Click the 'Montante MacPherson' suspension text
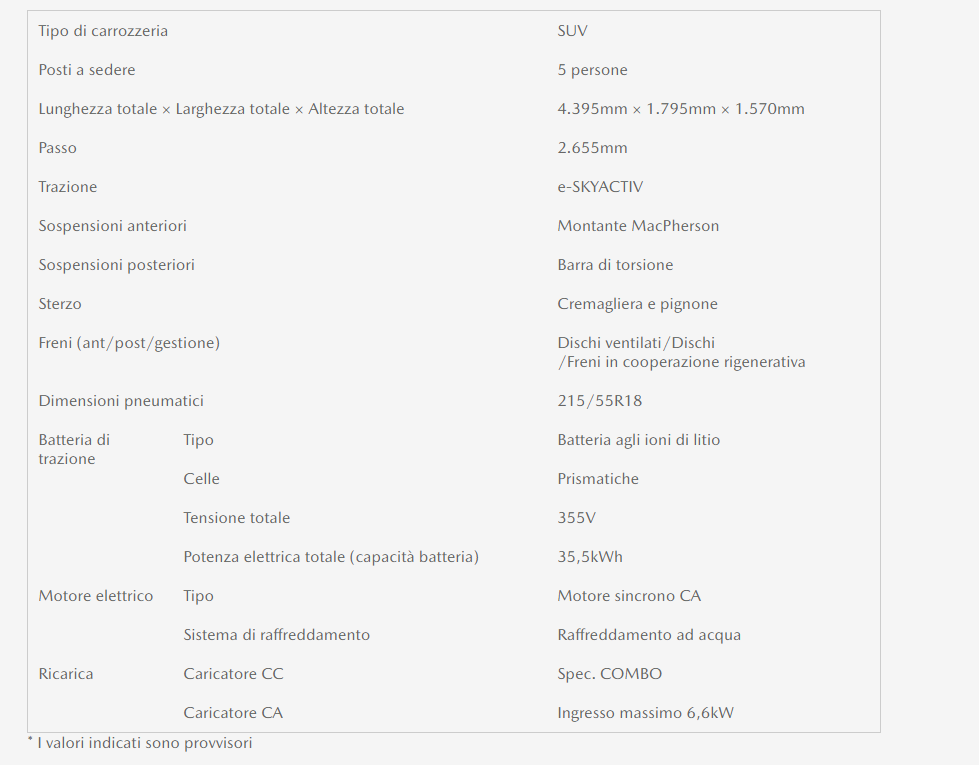 [638, 226]
